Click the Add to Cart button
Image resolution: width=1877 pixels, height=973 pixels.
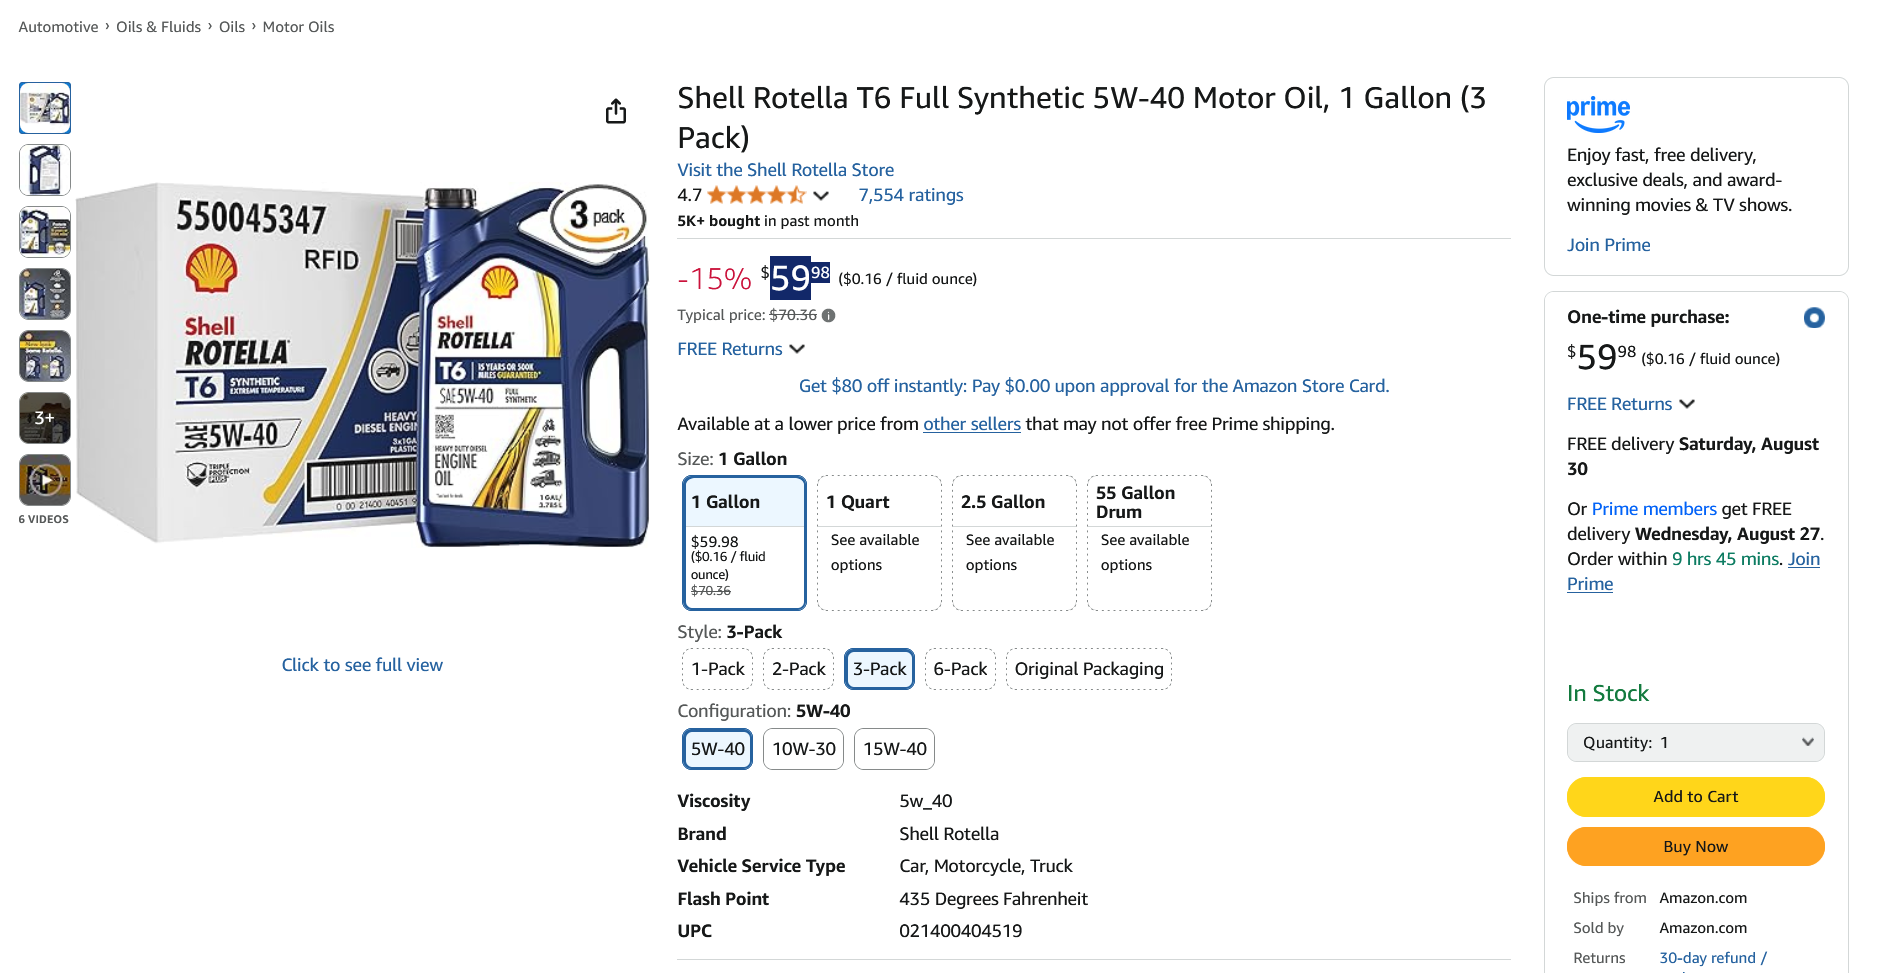pyautogui.click(x=1695, y=797)
